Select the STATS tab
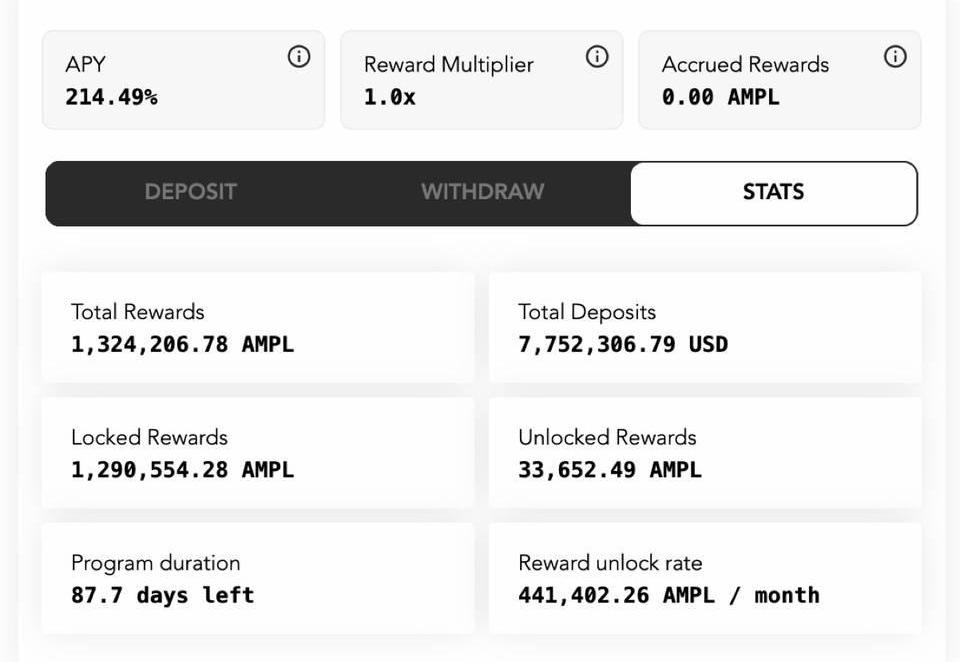960x662 pixels. [774, 193]
